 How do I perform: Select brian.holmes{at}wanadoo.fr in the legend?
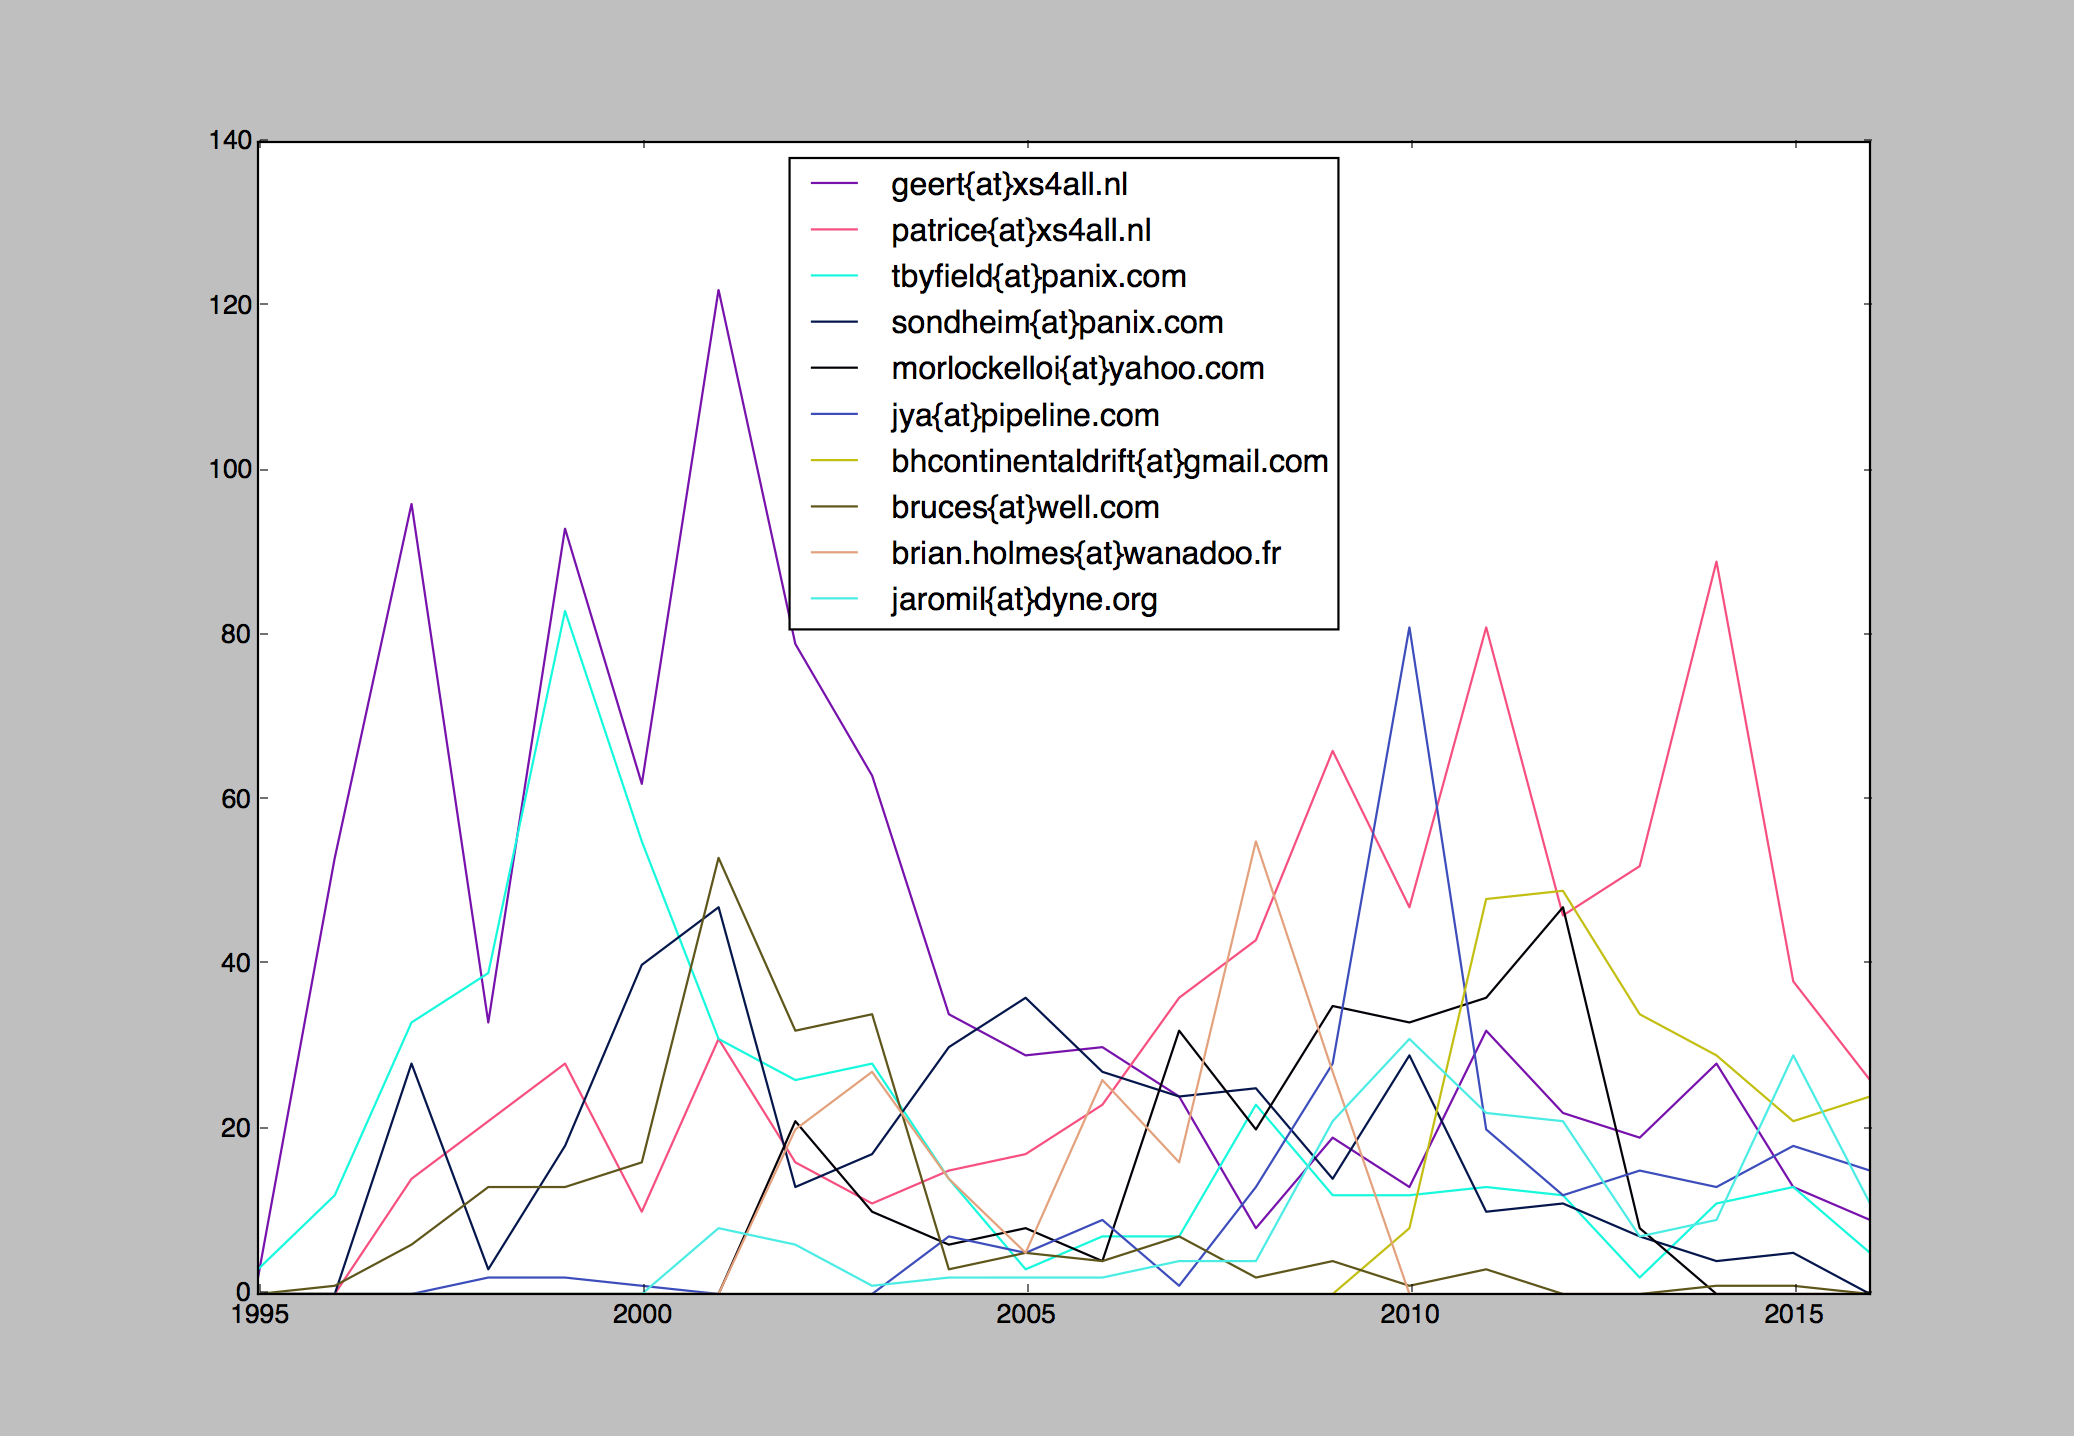coord(1086,553)
